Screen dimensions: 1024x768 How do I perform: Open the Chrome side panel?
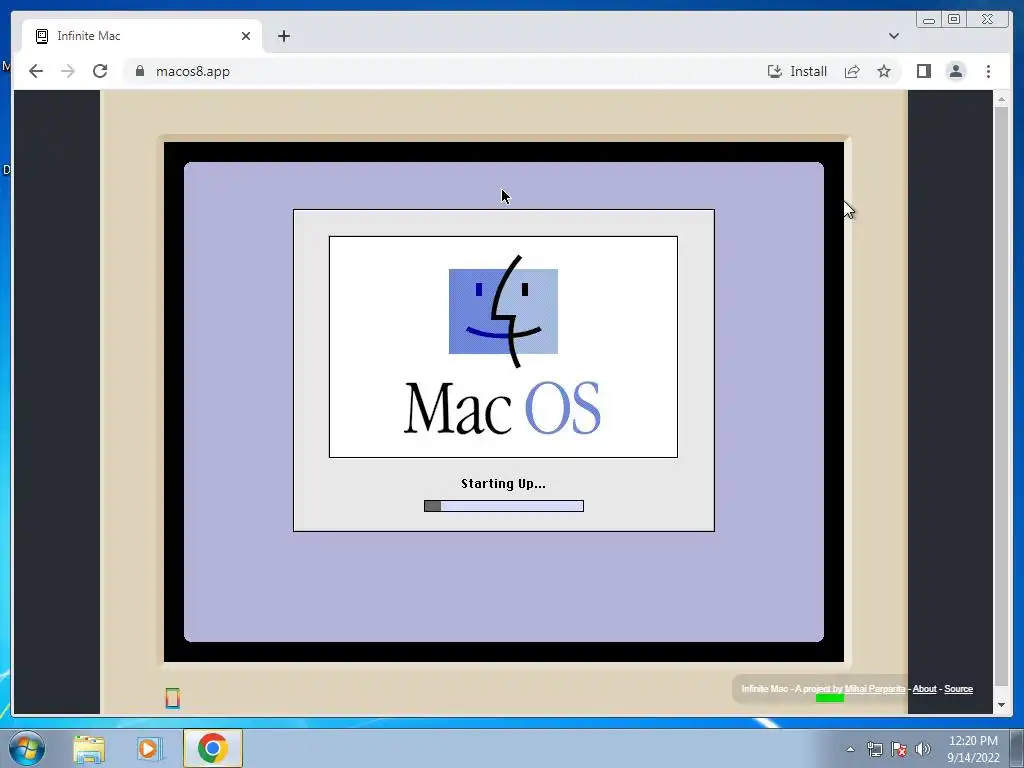point(923,71)
